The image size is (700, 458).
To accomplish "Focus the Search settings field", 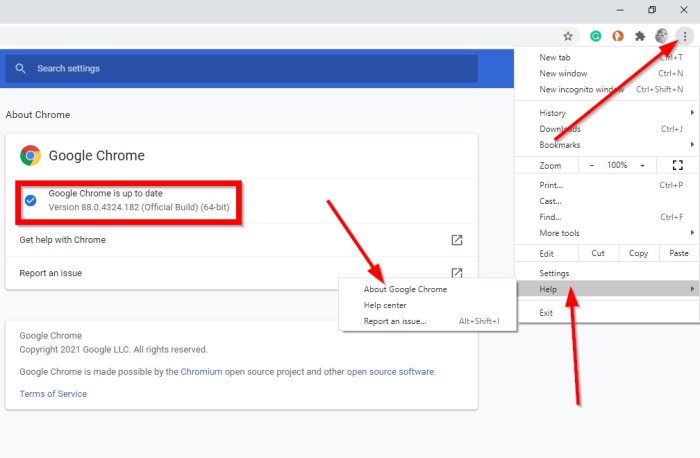I will coord(242,68).
